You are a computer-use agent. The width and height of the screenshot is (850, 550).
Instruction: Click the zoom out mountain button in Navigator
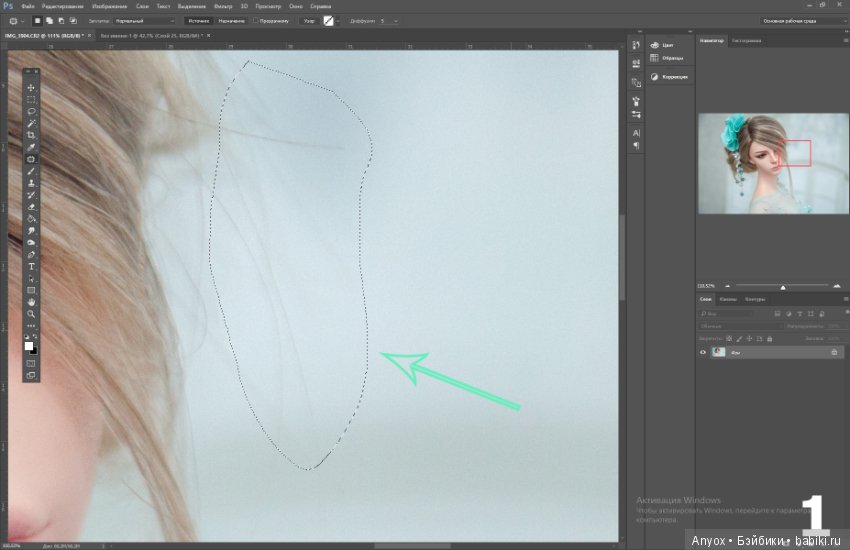727,286
